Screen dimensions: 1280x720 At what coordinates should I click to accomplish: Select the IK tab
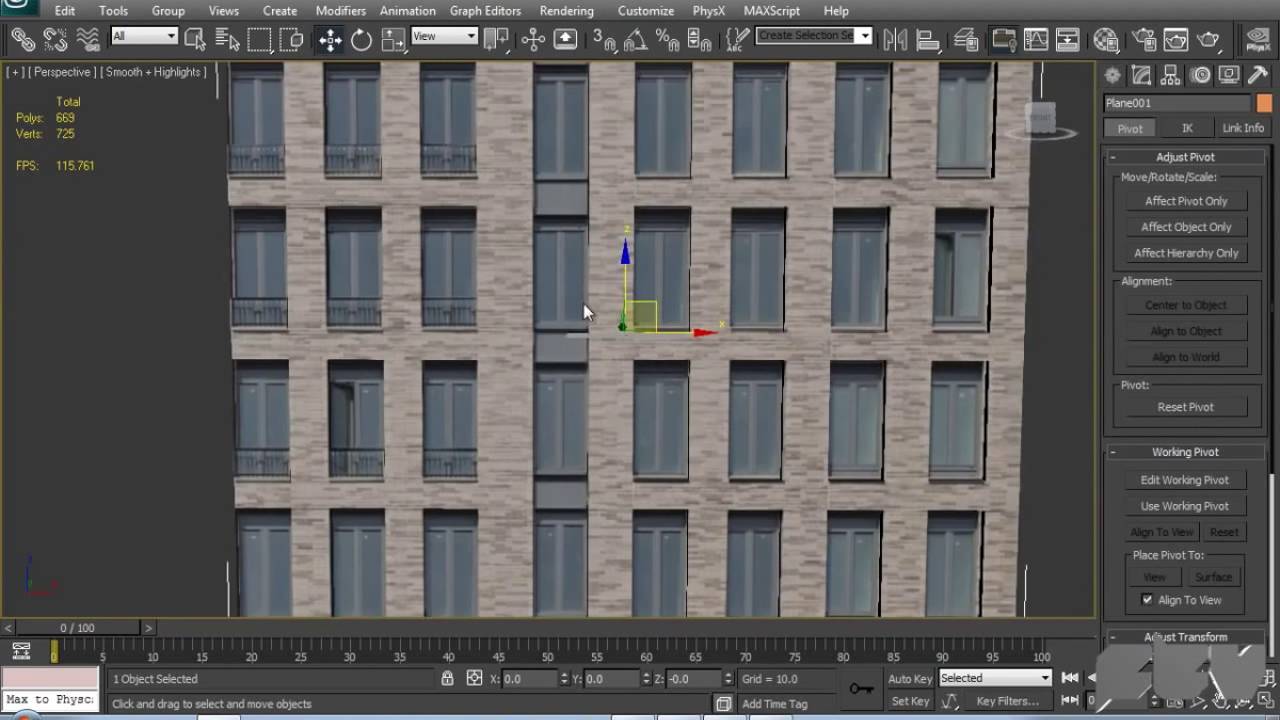click(x=1187, y=128)
